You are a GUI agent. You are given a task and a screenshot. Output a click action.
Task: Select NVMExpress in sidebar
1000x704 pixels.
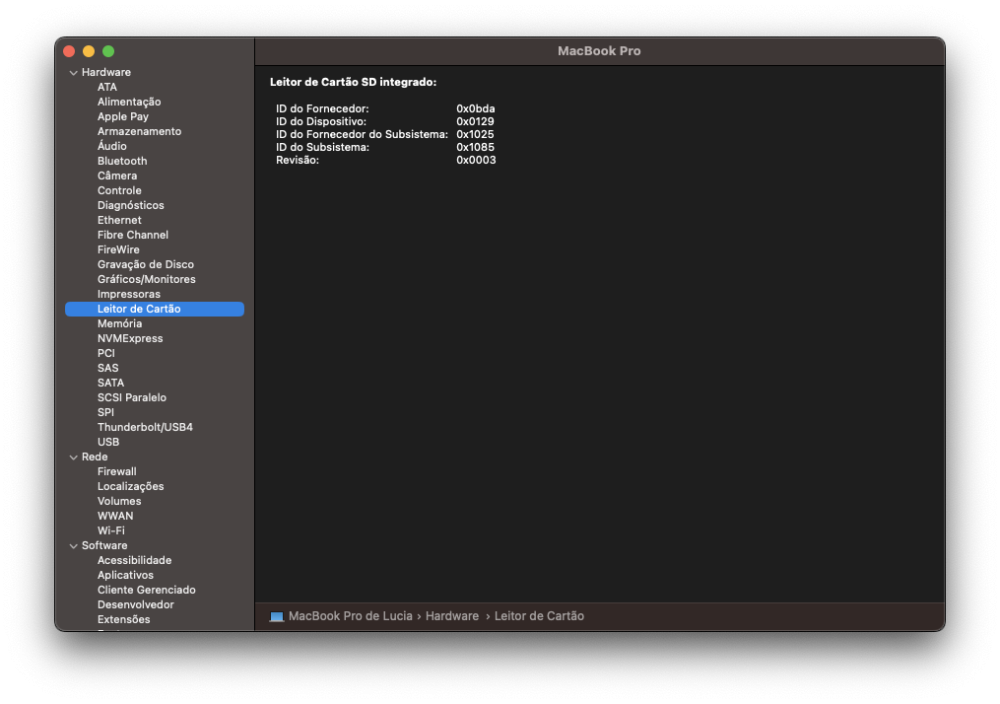[130, 339]
